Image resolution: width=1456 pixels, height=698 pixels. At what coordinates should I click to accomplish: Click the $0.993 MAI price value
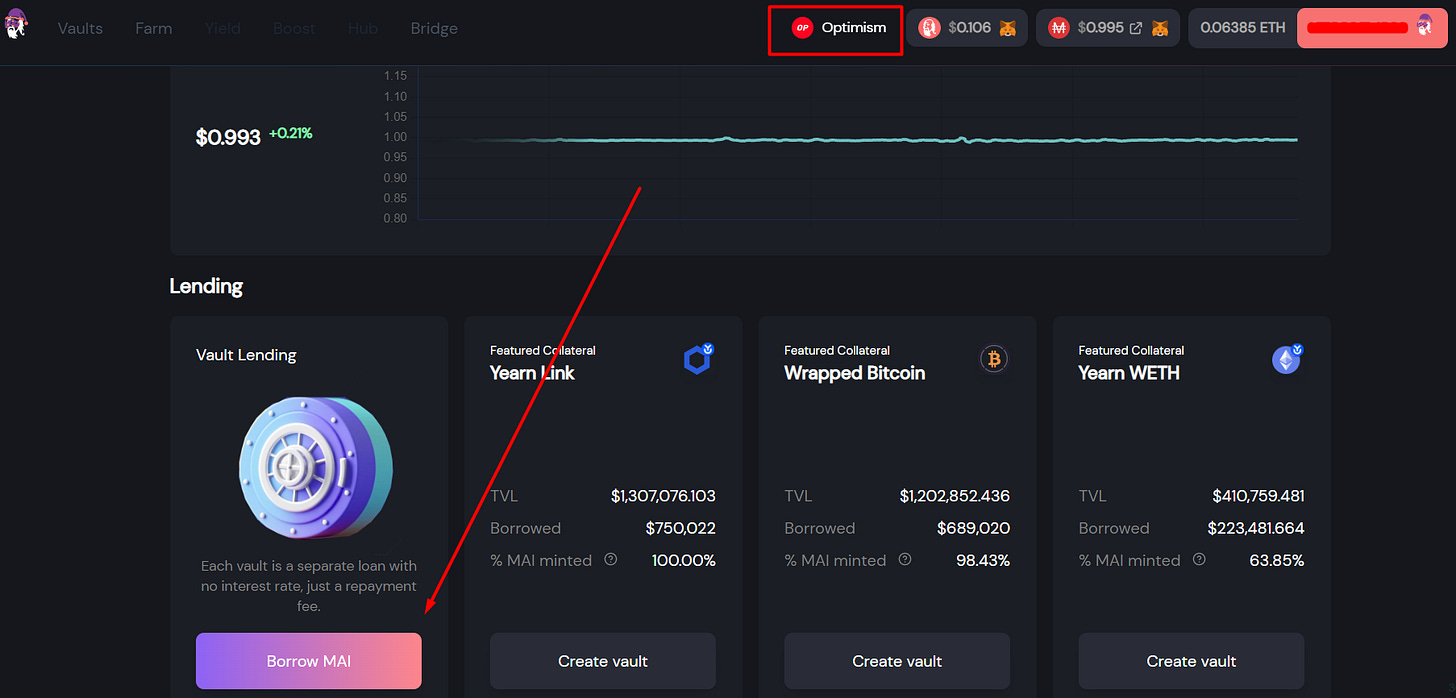point(228,137)
